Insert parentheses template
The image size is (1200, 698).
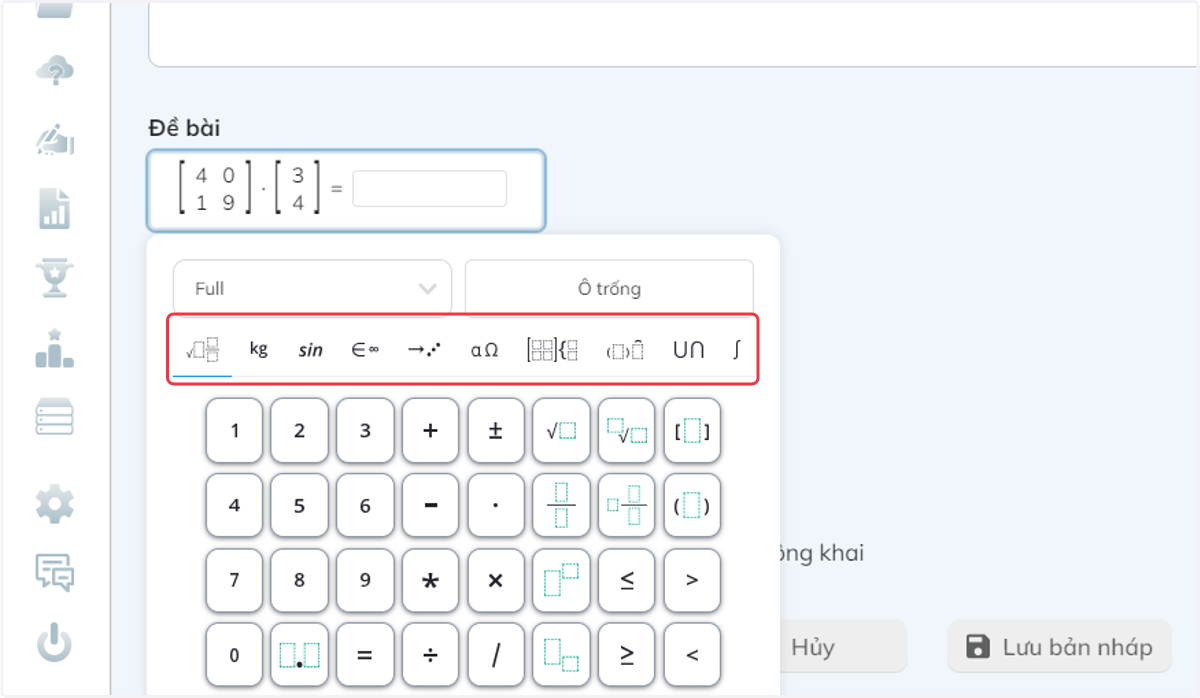tap(692, 505)
